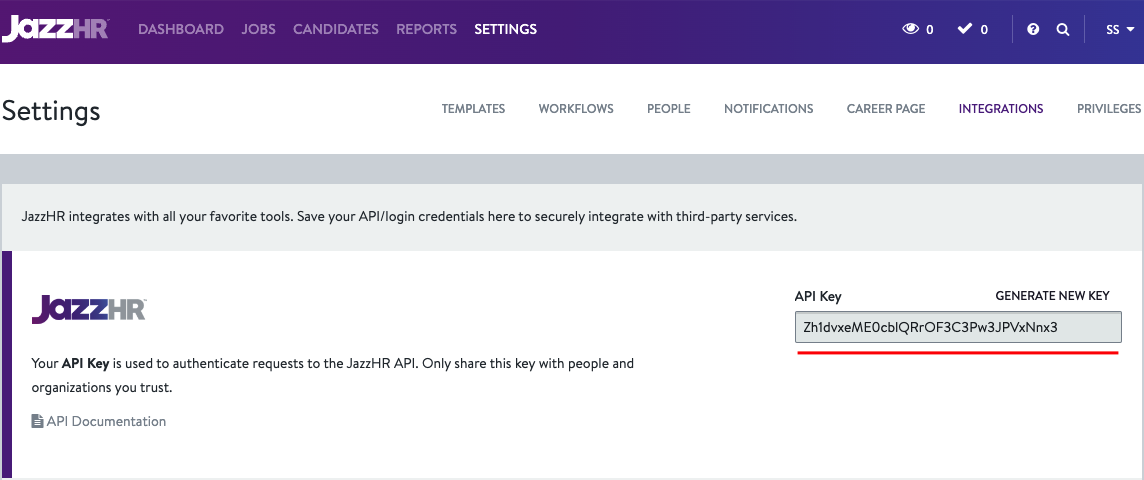Click the Settings page heading
The image size is (1144, 480).
(51, 111)
